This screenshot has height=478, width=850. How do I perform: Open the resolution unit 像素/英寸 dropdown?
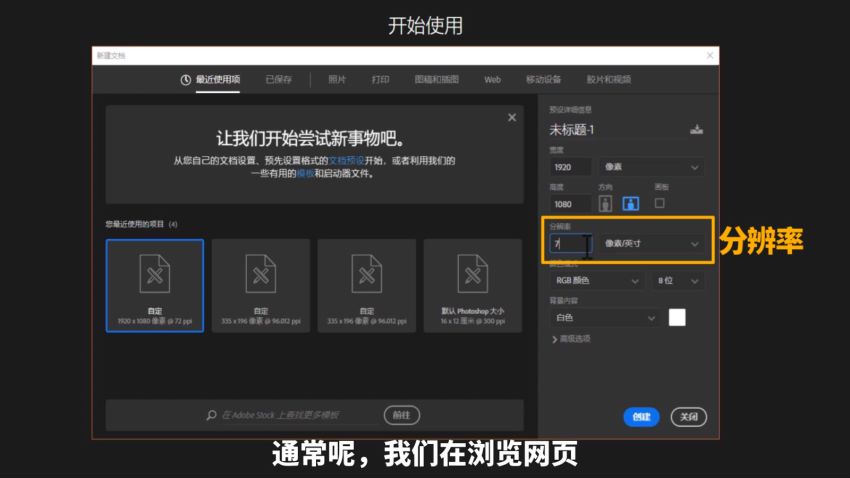(x=651, y=243)
